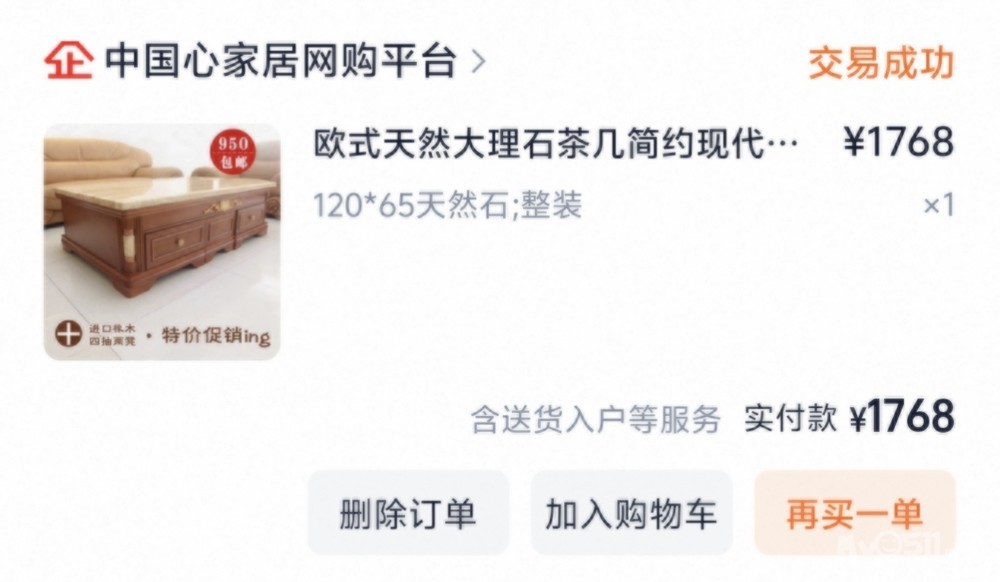1000x582 pixels.
Task: Click the ×1 quantity indicator
Action: tap(939, 205)
